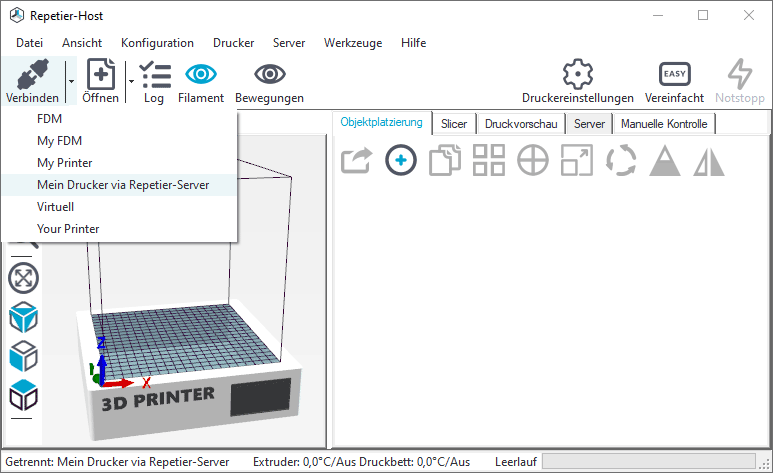Click the add object plus icon

(401, 160)
